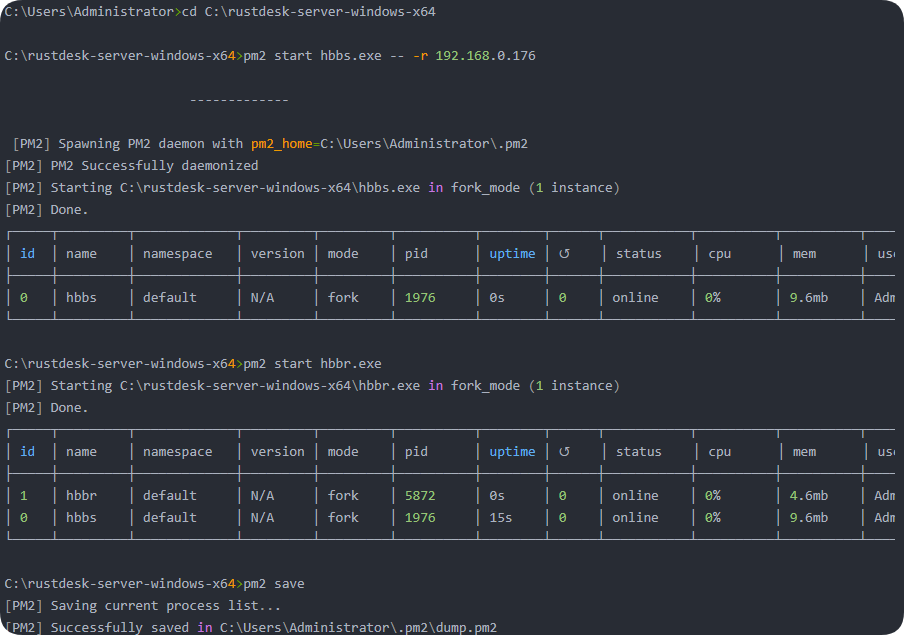The width and height of the screenshot is (904, 635).
Task: Click the id value 1 in the hbbr row
Action: coord(24,496)
